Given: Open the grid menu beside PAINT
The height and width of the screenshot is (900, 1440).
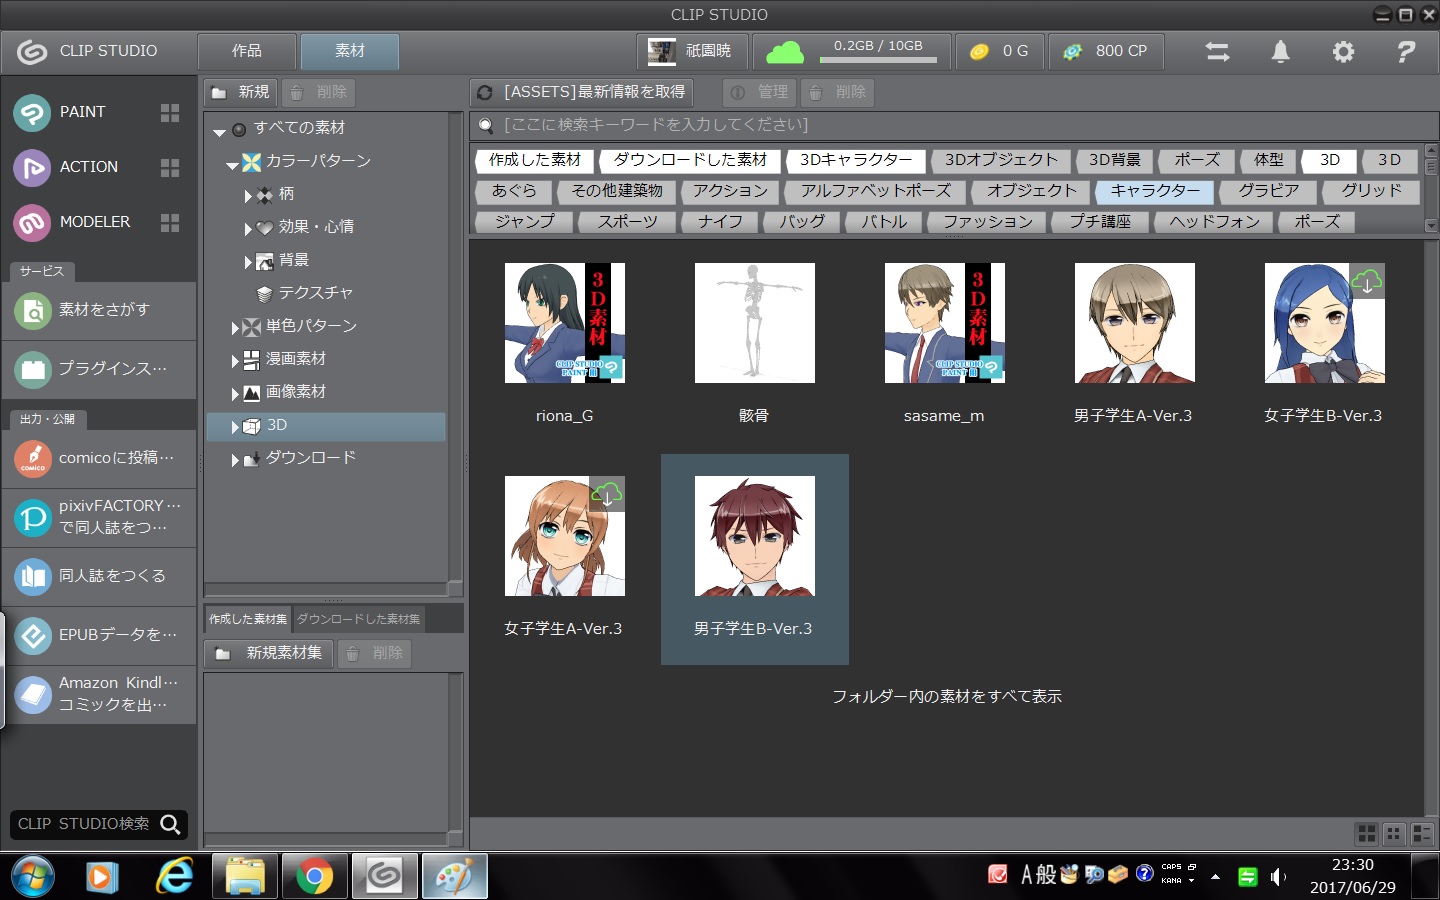Looking at the screenshot, I should pos(170,113).
